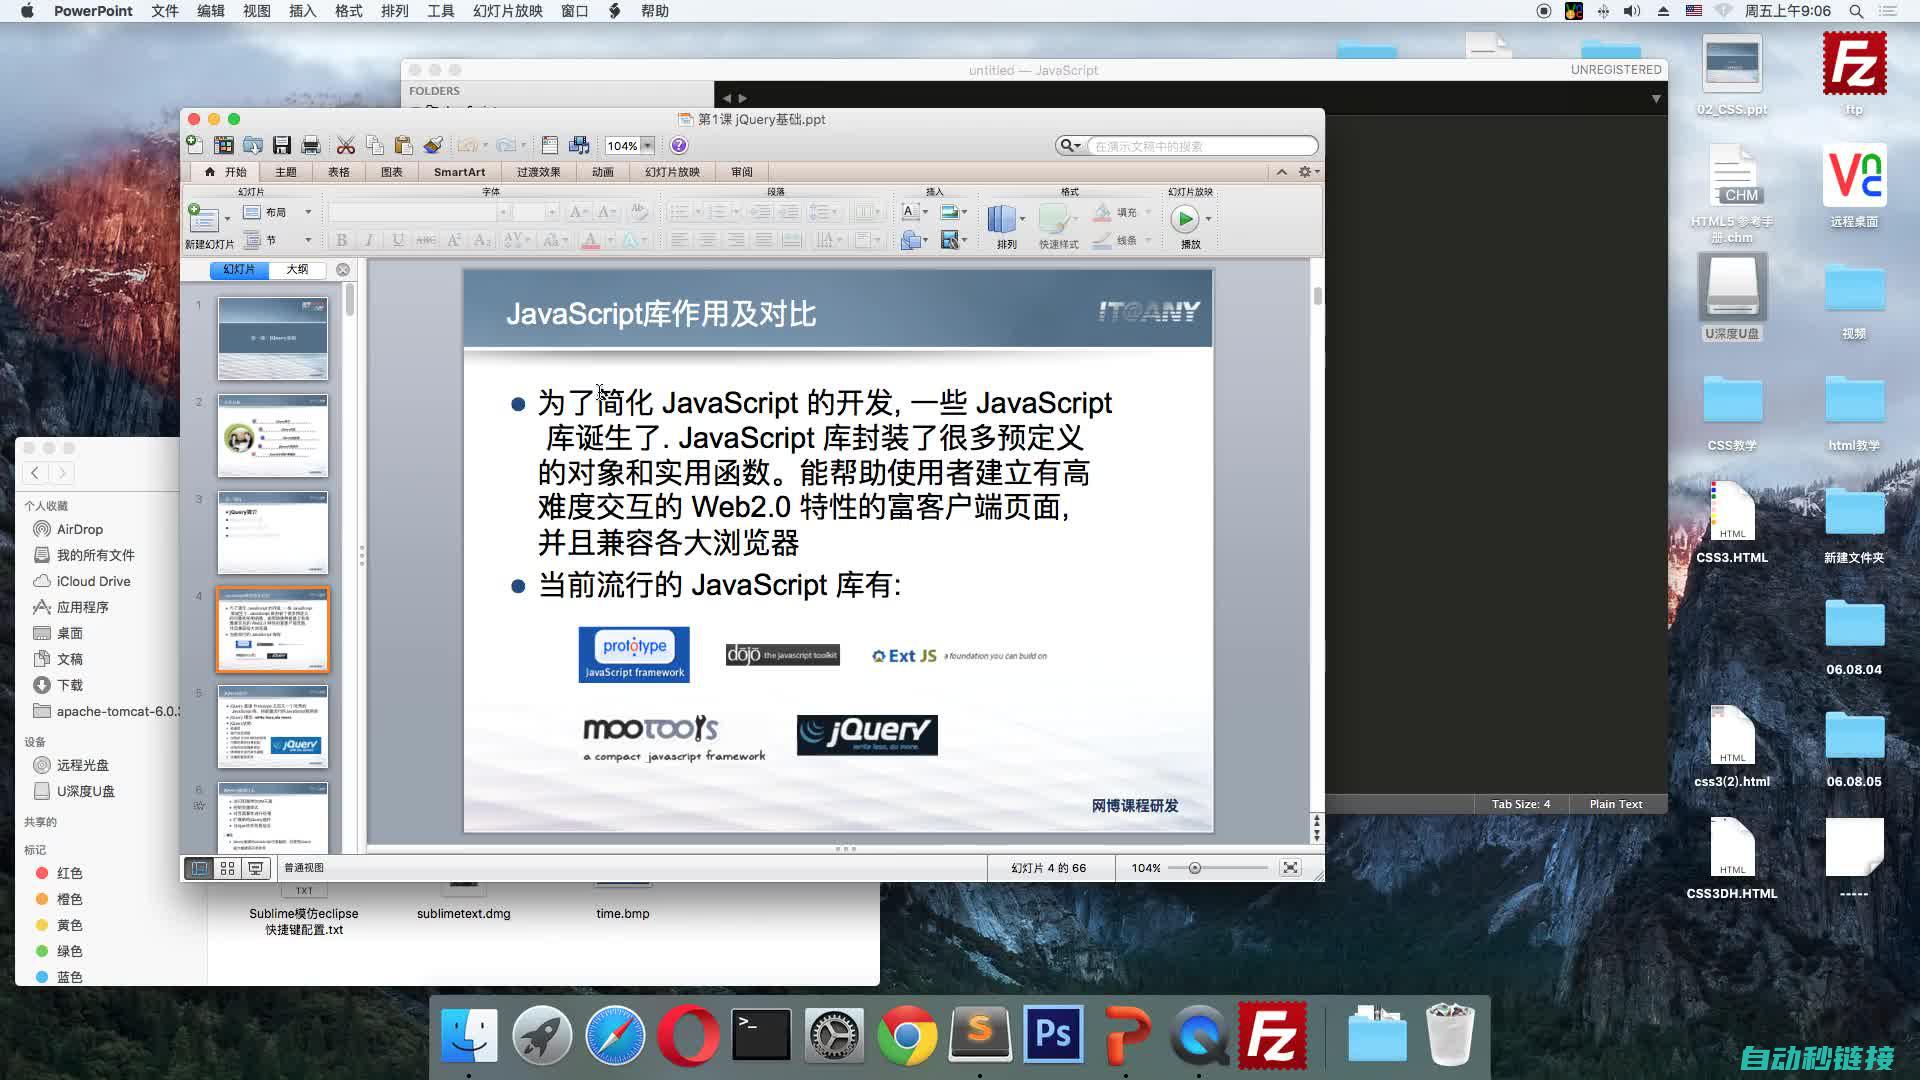Toggle Italic formatting
Screen dimensions: 1920x1080
pos(369,240)
